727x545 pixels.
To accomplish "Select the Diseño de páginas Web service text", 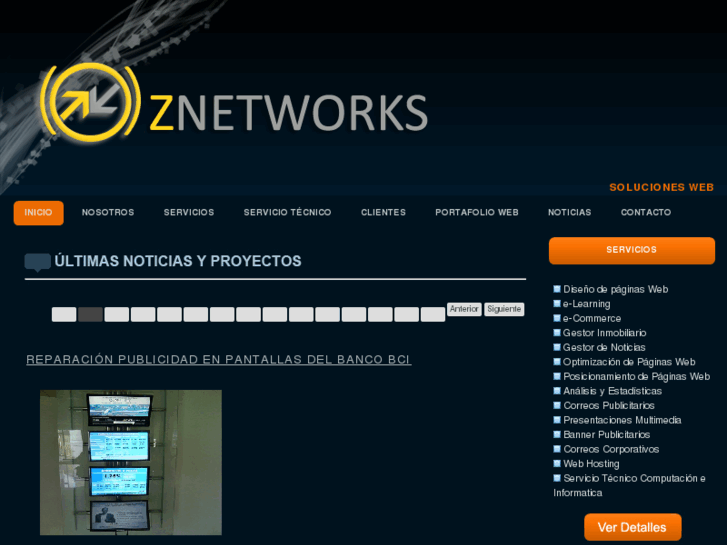I will click(x=616, y=289).
